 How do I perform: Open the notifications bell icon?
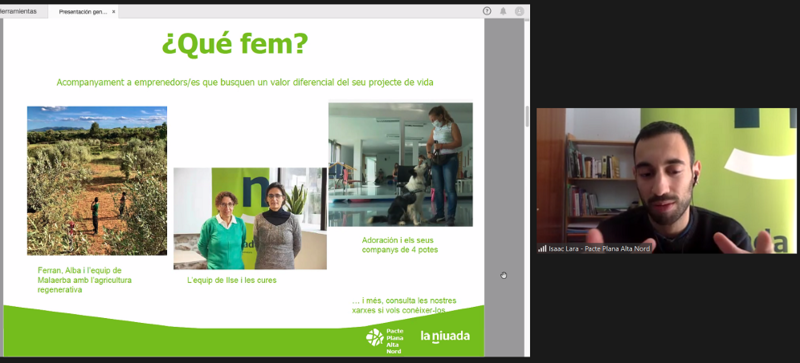[x=503, y=11]
